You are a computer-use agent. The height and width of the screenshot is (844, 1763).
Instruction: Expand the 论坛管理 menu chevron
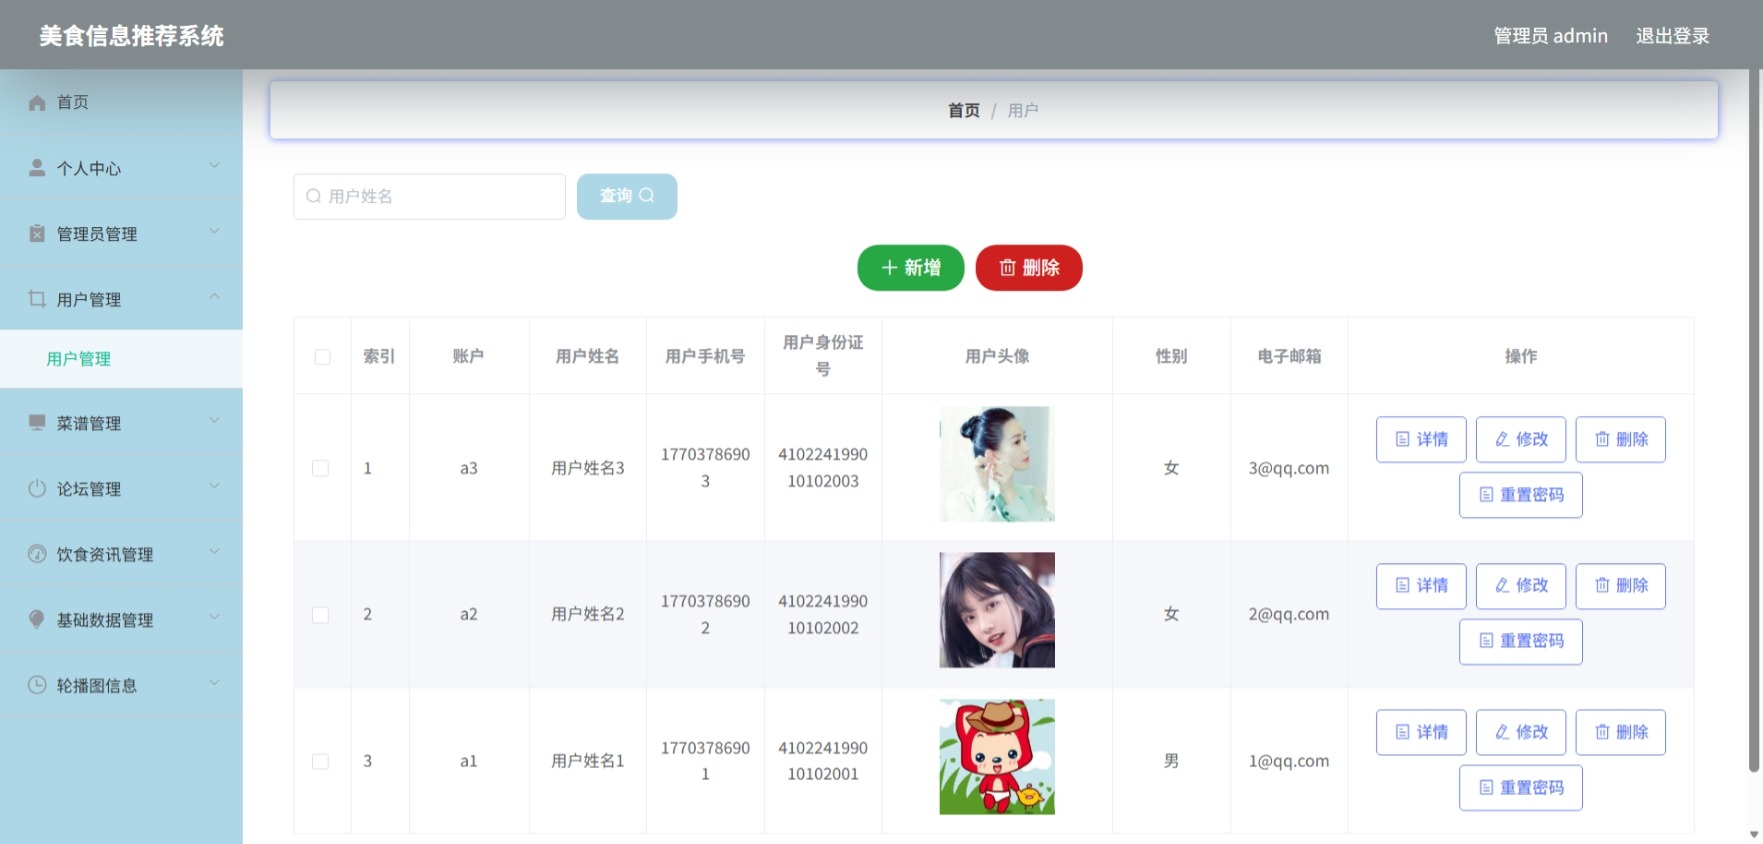214,486
